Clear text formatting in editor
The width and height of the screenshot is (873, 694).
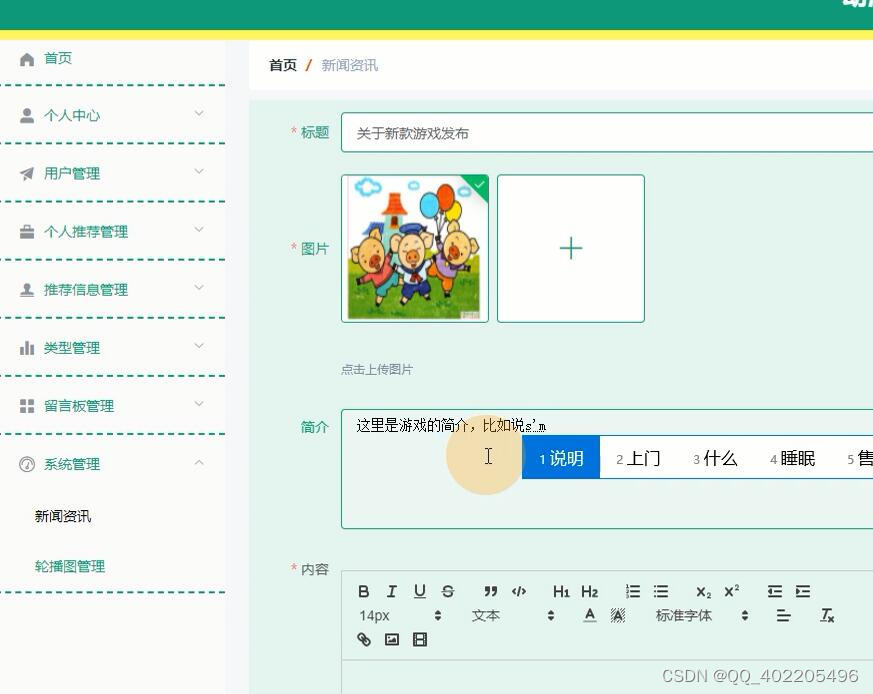(x=827, y=615)
